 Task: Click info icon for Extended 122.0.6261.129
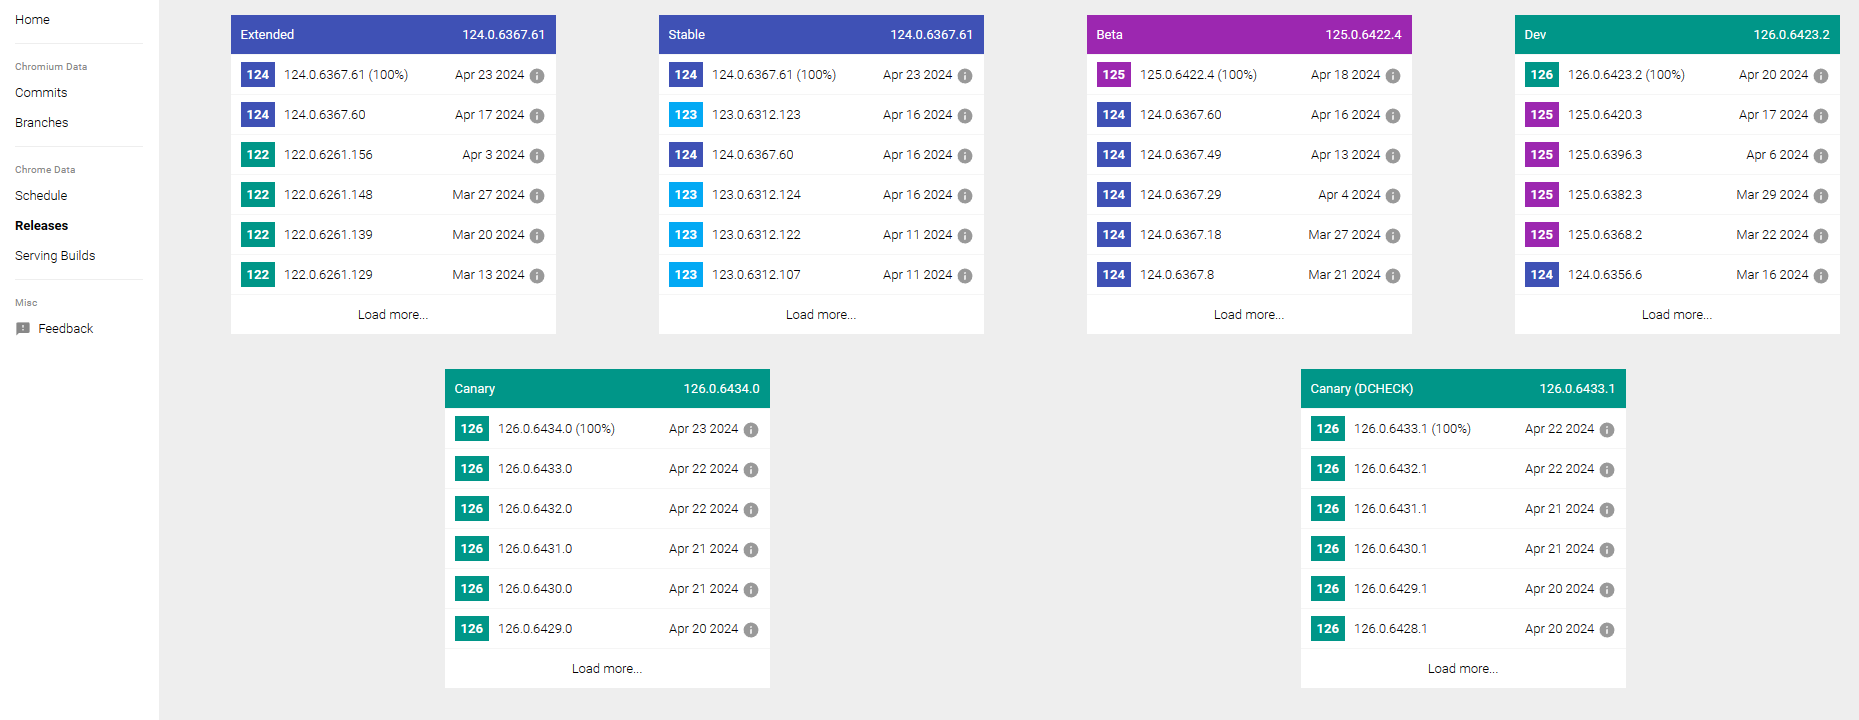[537, 276]
